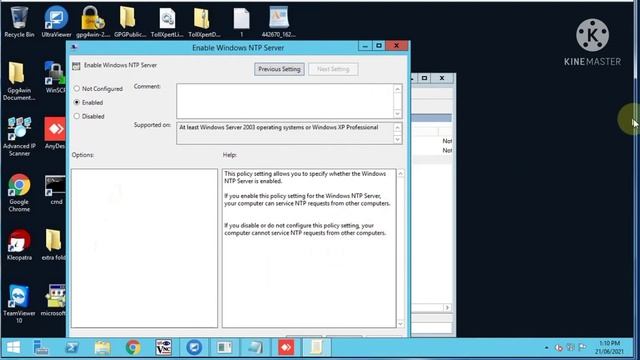This screenshot has width=640, height=360.
Task: Select the Google Chrome desktop shortcut
Action: point(19,193)
